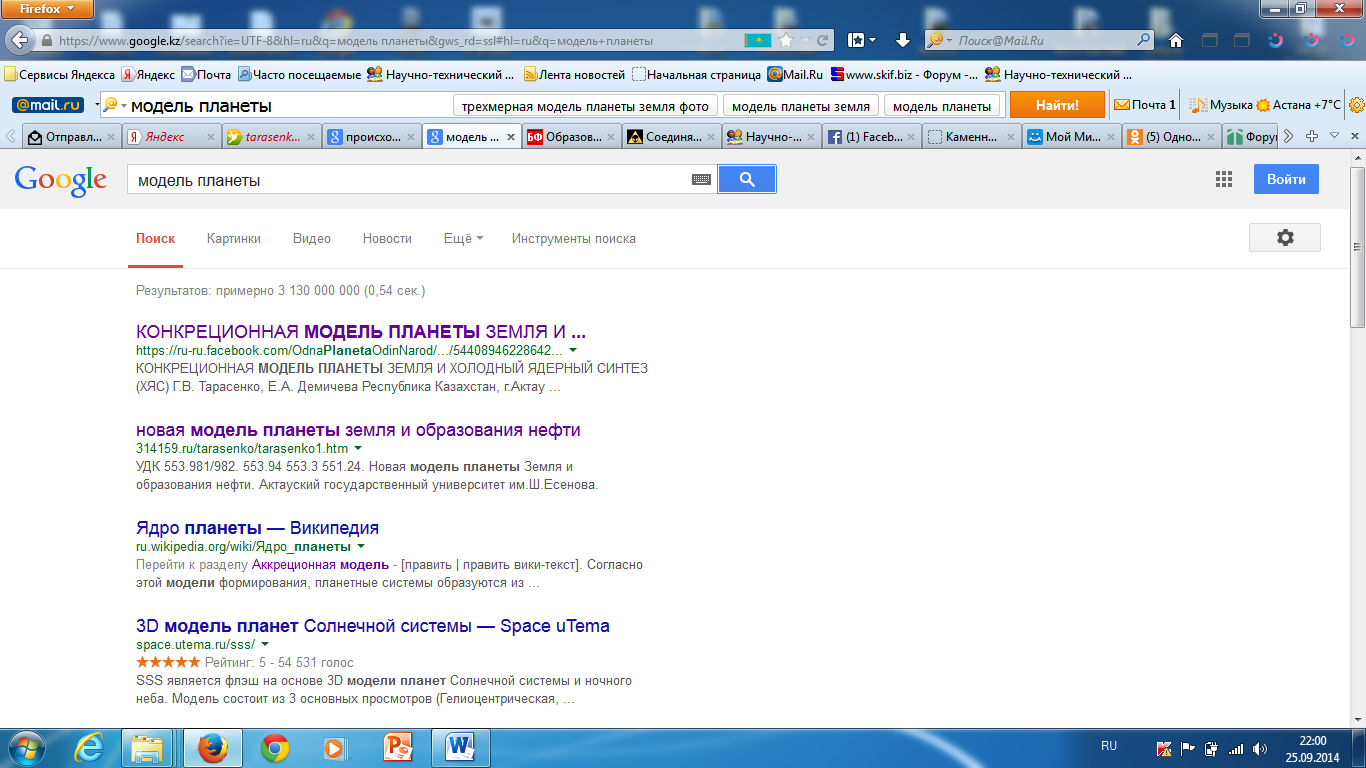The image size is (1366, 768).
Task: Open the downloads arrow icon
Action: [x=902, y=40]
